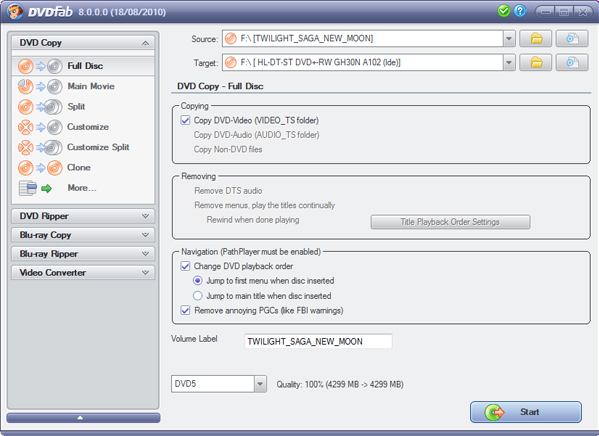The width and height of the screenshot is (599, 436).
Task: Toggle Remove annoying PGCs checkbox
Action: pos(185,310)
